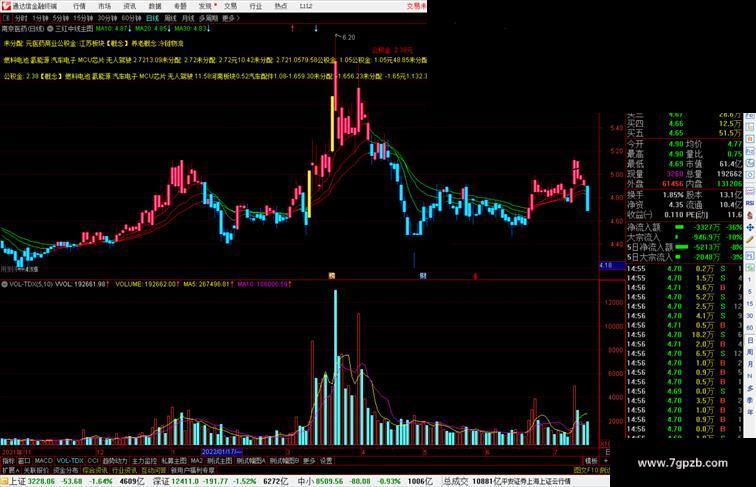Click 窗口 tab in bottom bar
This screenshot has width=756, height=487.
[24, 461]
